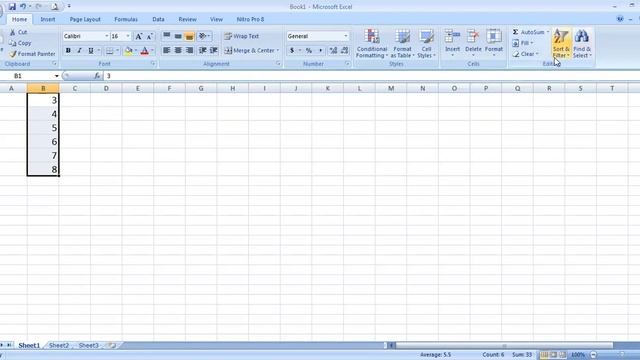The width and height of the screenshot is (640, 360).
Task: Click the Shrink Font icon
Action: 149,36
